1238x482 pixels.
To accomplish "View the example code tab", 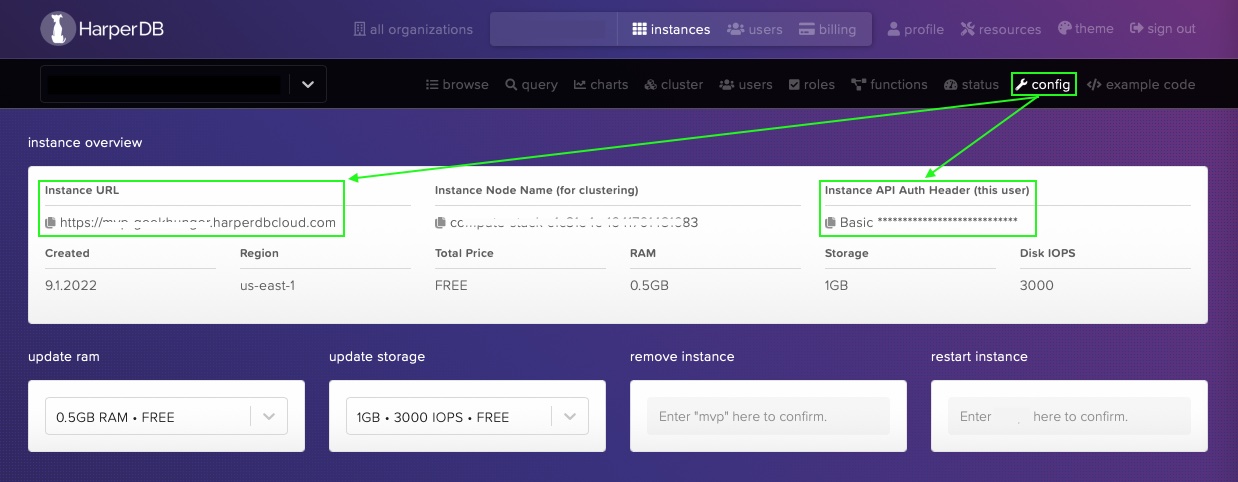I will point(1141,85).
